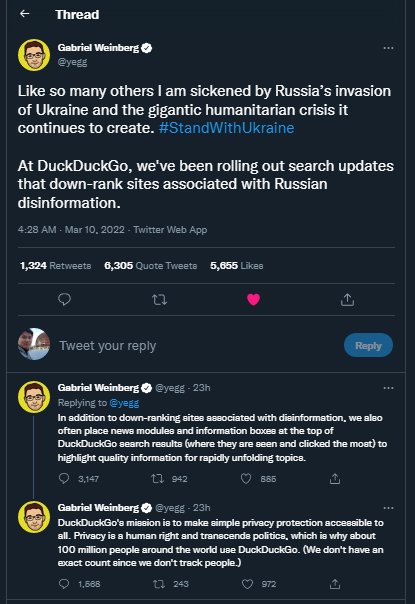415x604 pixels.
Task: Open the more menu on the privacy mission tweet
Action: click(388, 508)
